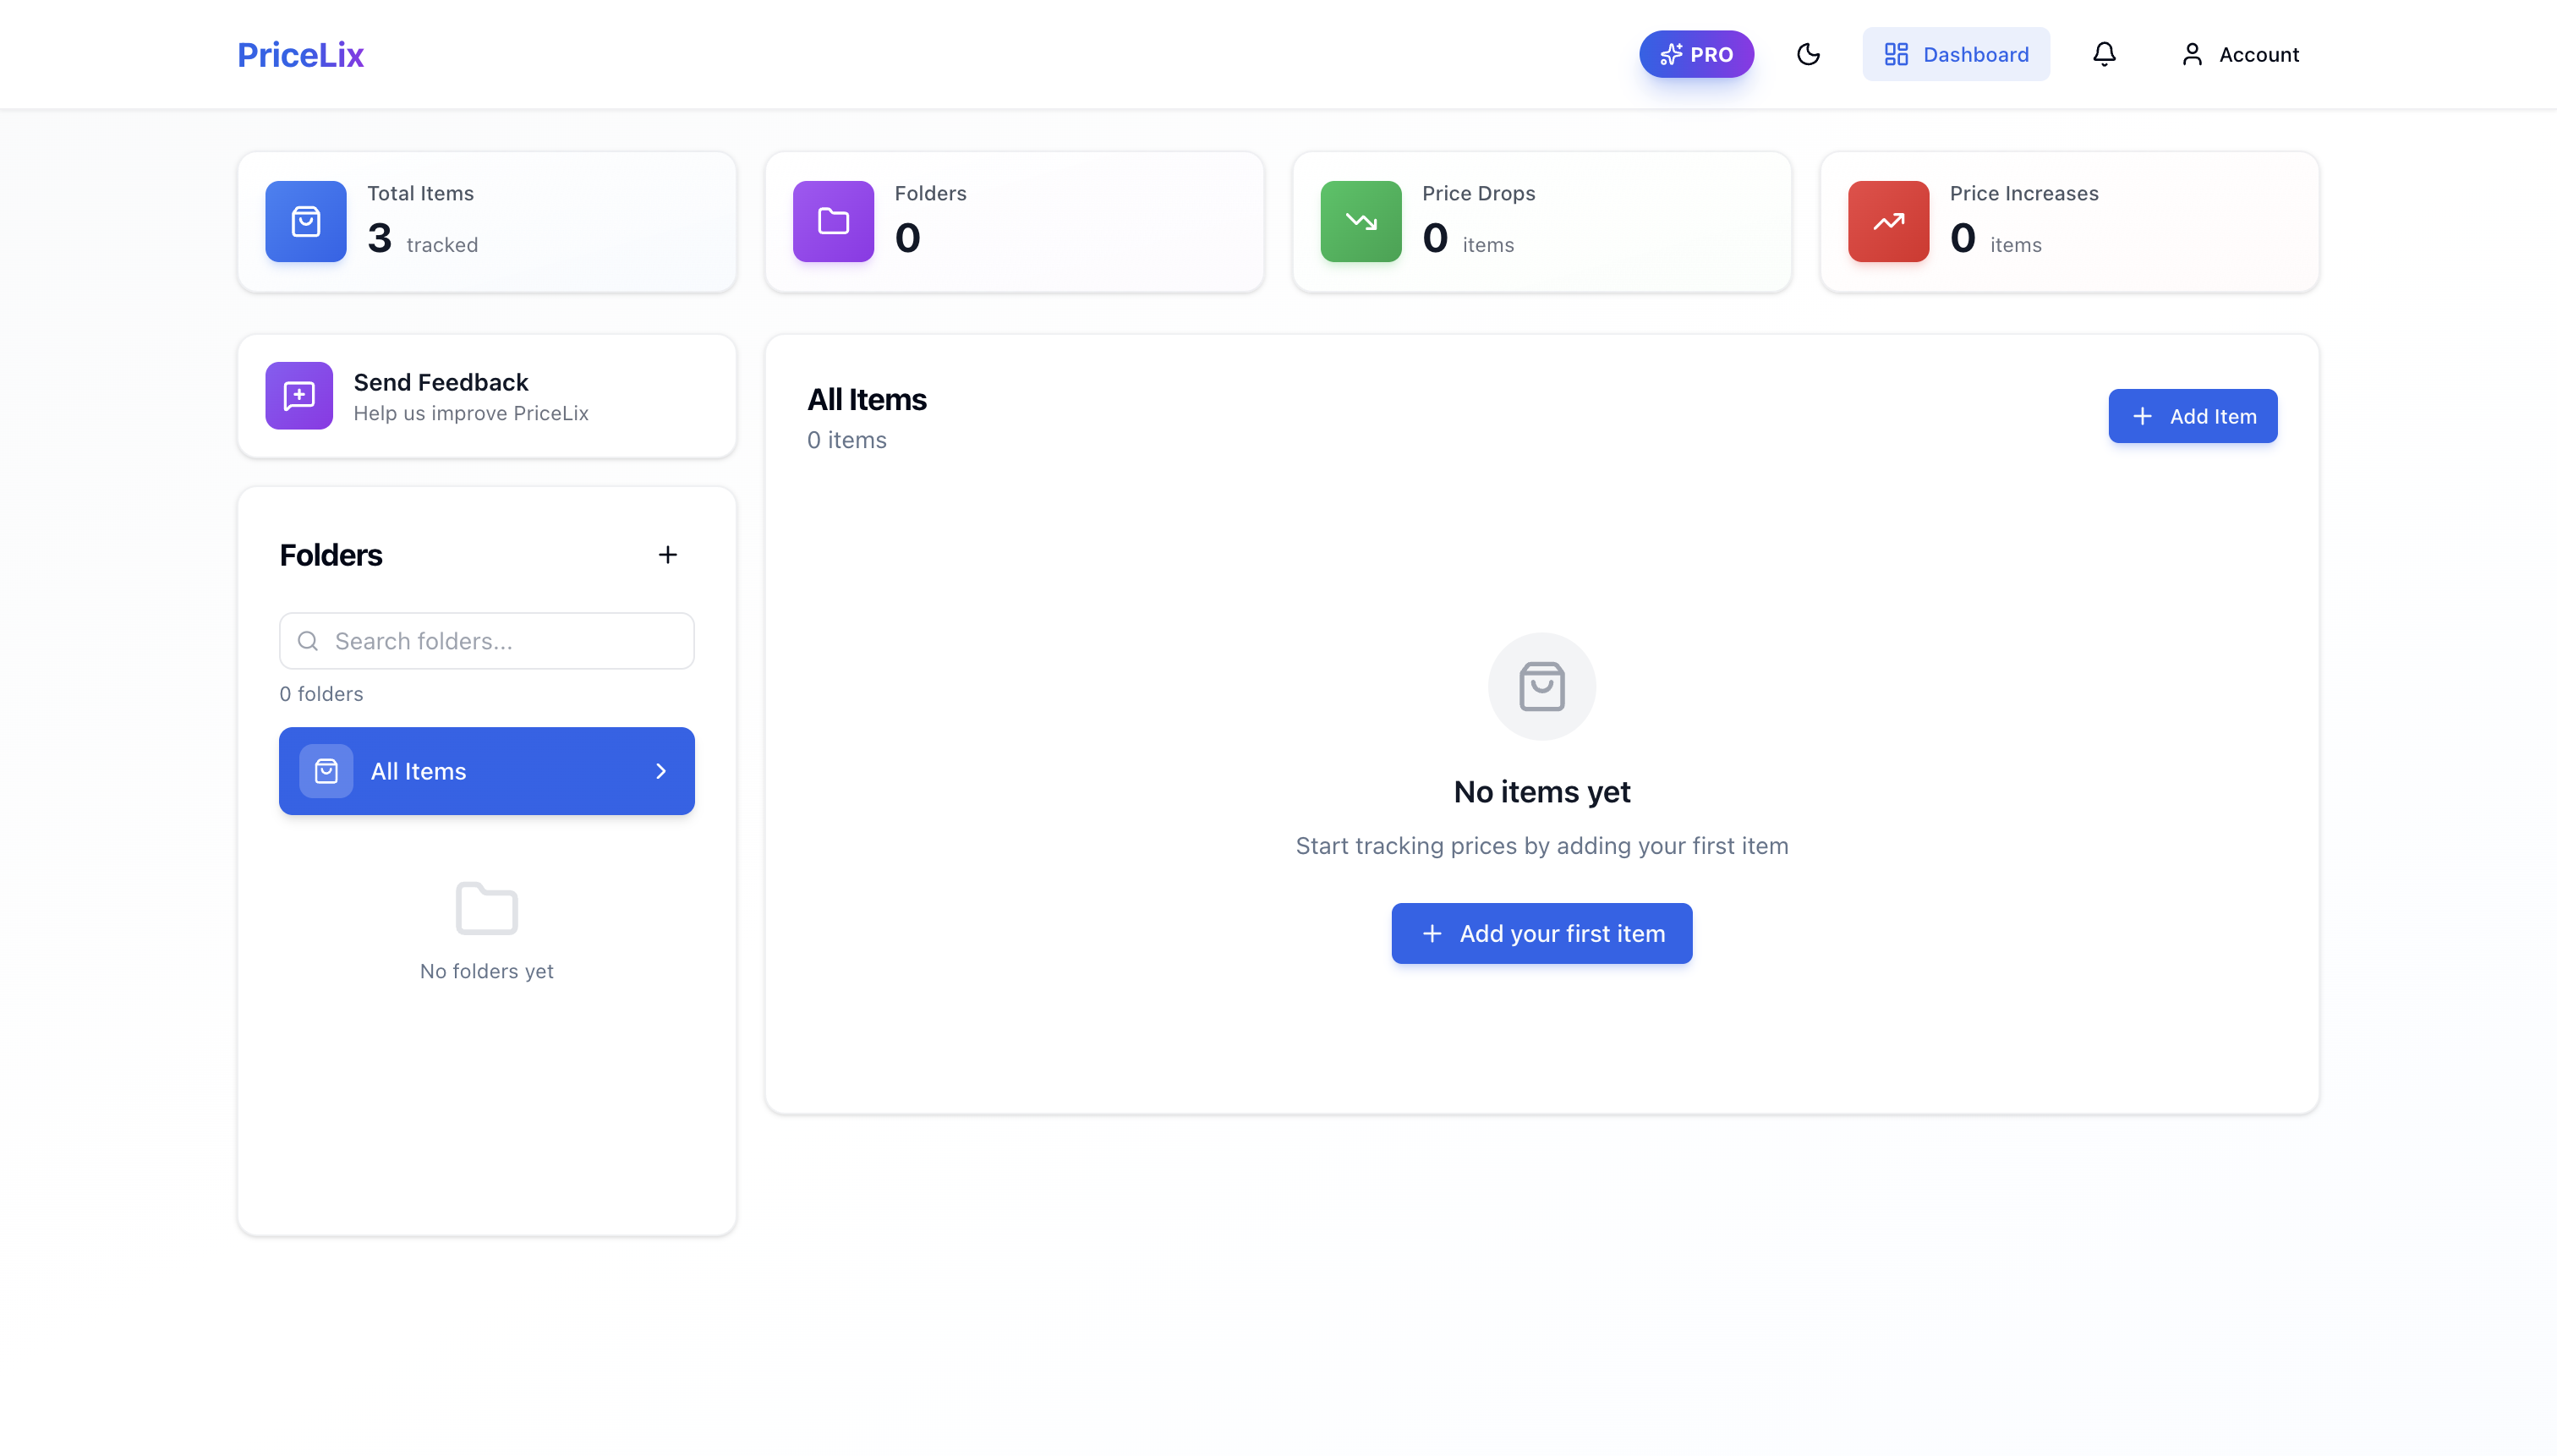This screenshot has height=1456, width=2557.
Task: Toggle dark mode with the moon icon
Action: [1809, 54]
